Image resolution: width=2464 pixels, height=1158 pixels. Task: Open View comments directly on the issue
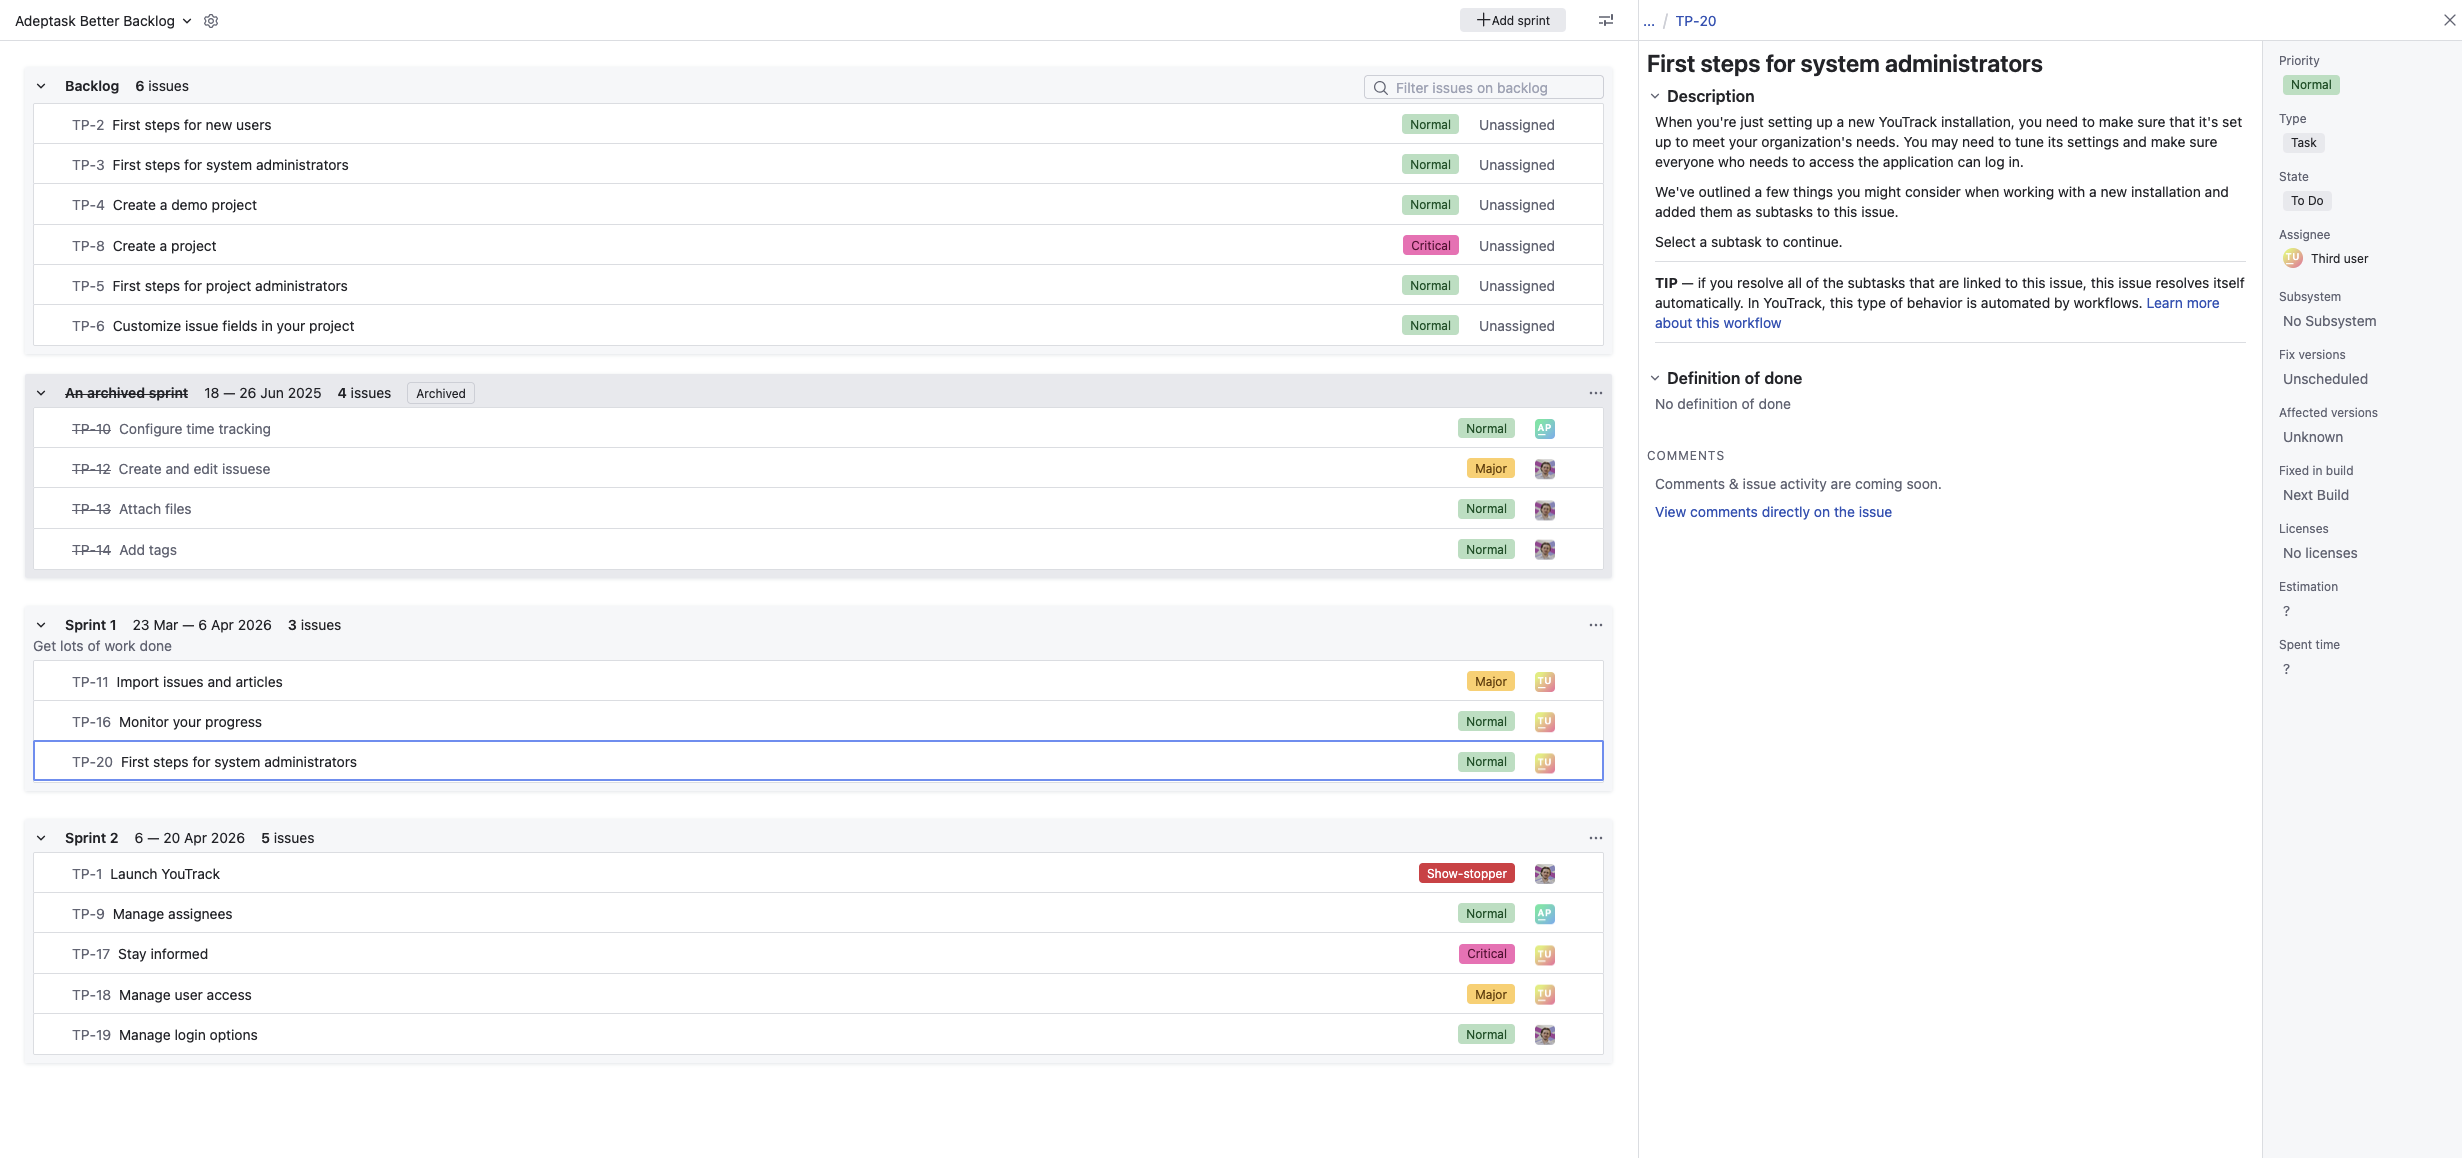pyautogui.click(x=1773, y=512)
